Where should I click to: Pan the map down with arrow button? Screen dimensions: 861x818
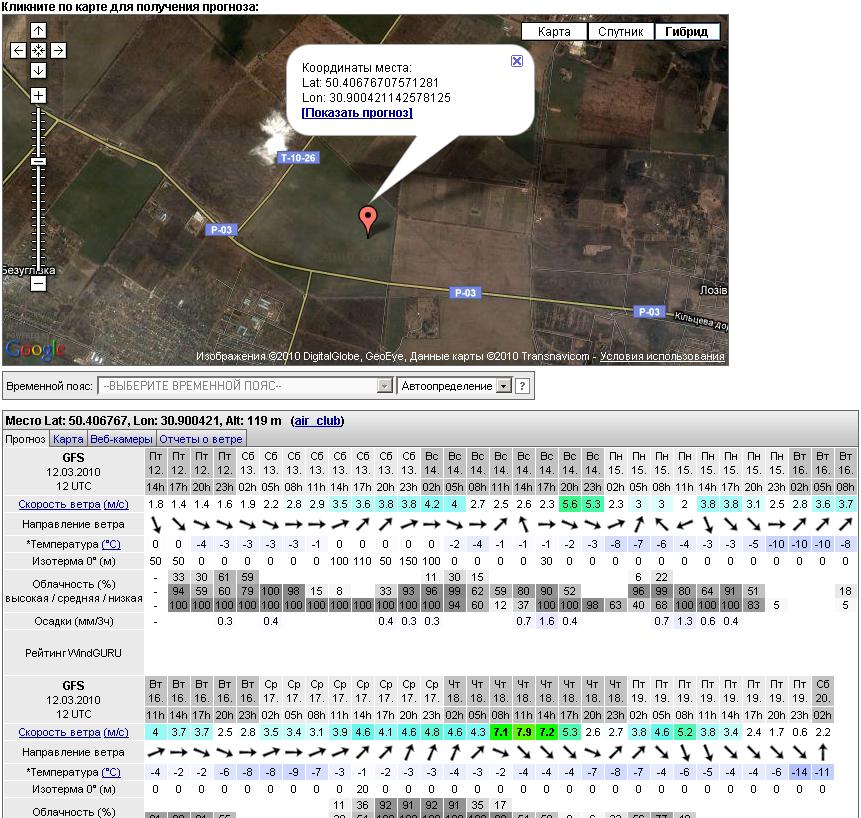[38, 70]
